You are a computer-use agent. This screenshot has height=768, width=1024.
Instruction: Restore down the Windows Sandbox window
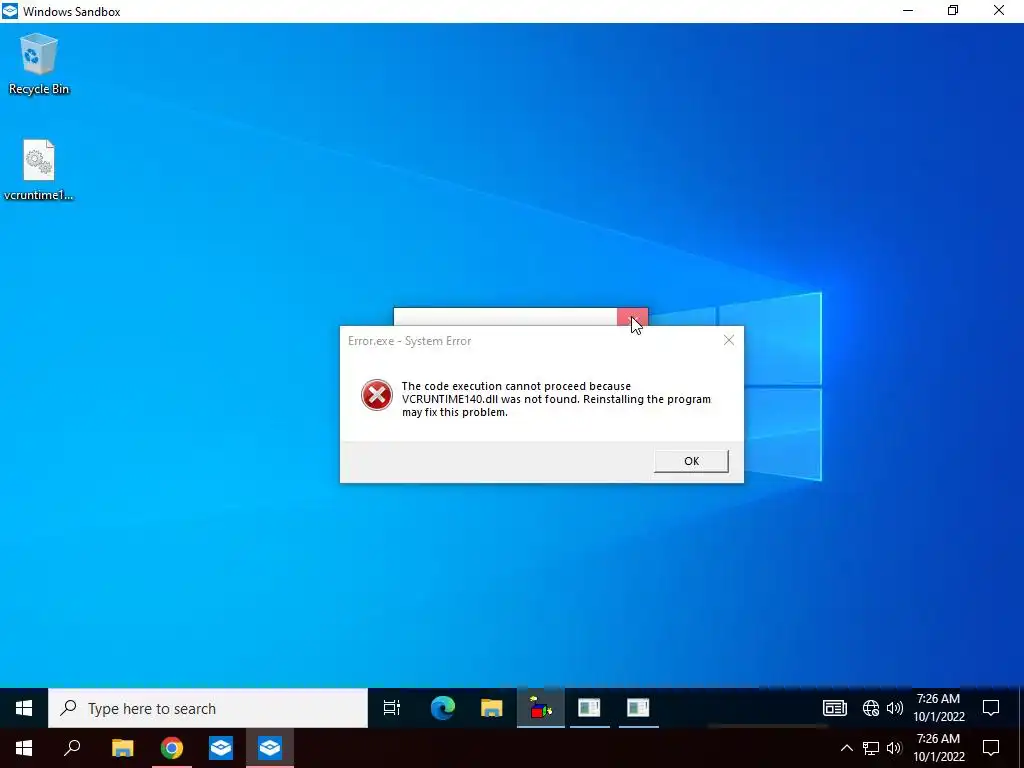point(953,11)
